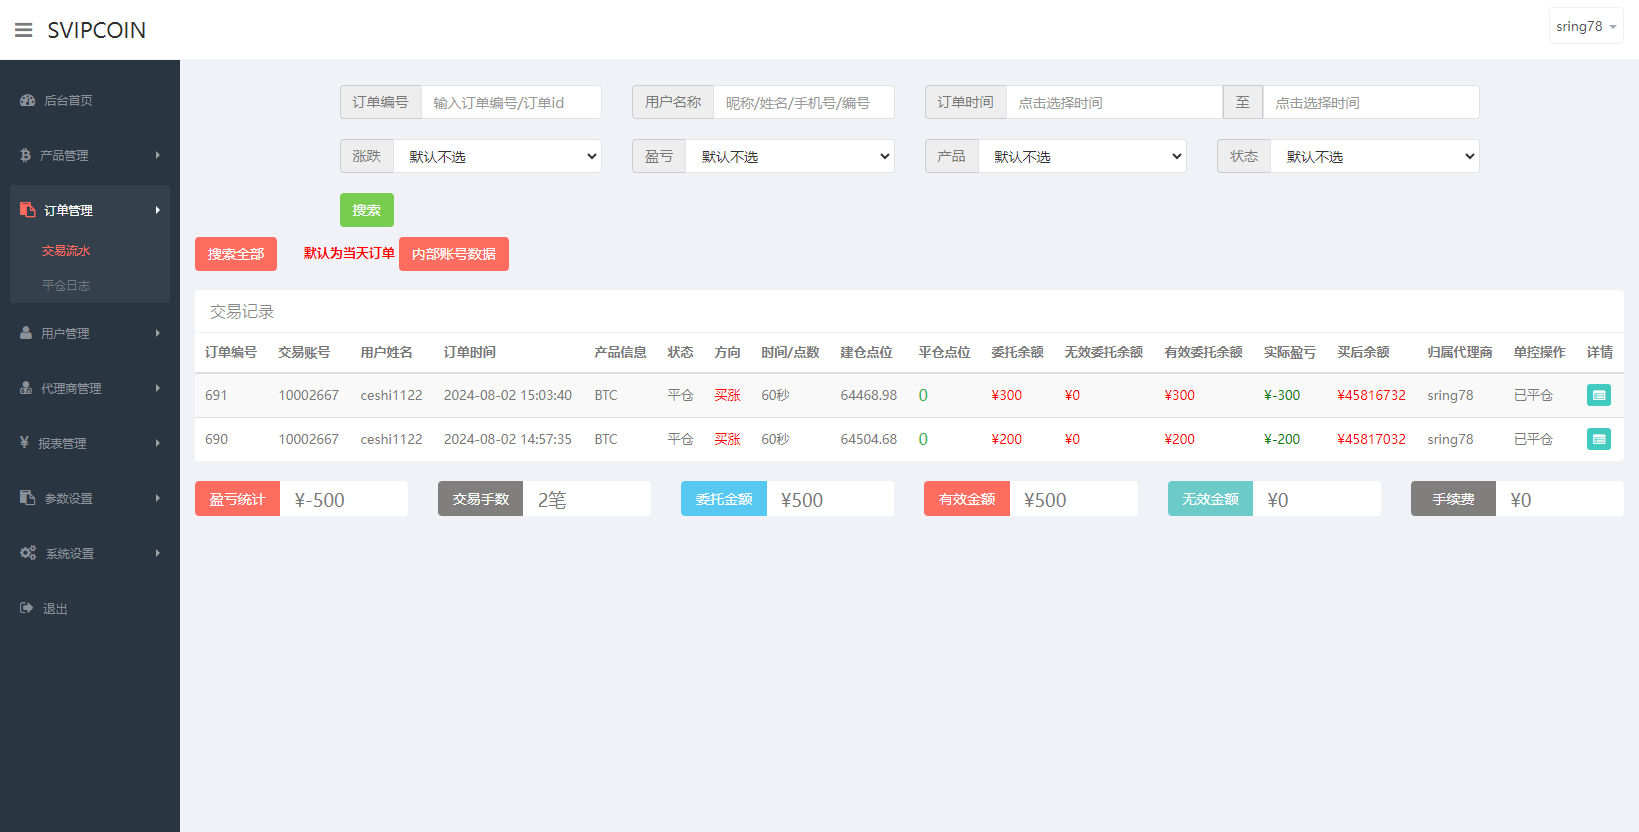Open details icon for order 690
The width and height of the screenshot is (1639, 832).
click(1598, 439)
